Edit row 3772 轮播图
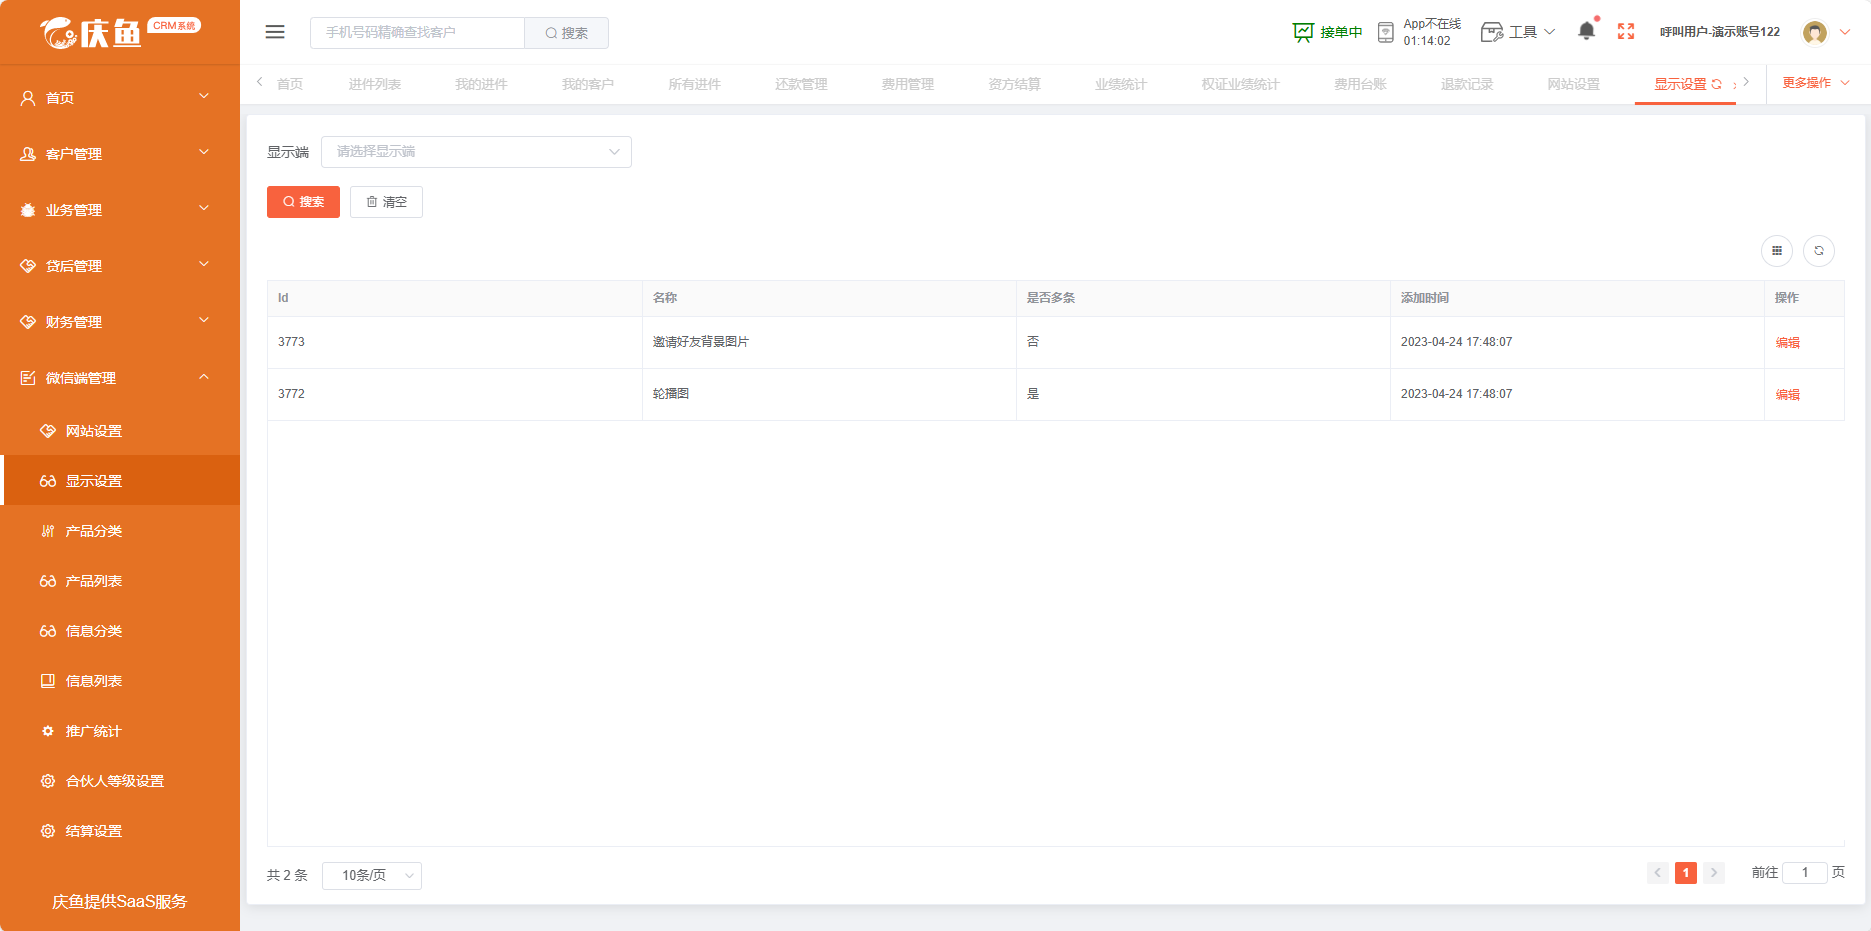The image size is (1871, 931). point(1787,395)
